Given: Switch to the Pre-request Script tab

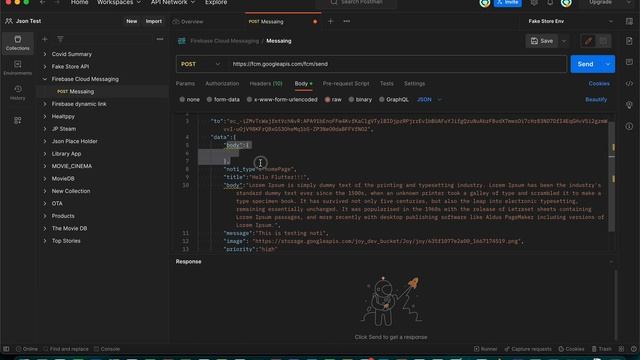Looking at the screenshot, I should coord(346,83).
